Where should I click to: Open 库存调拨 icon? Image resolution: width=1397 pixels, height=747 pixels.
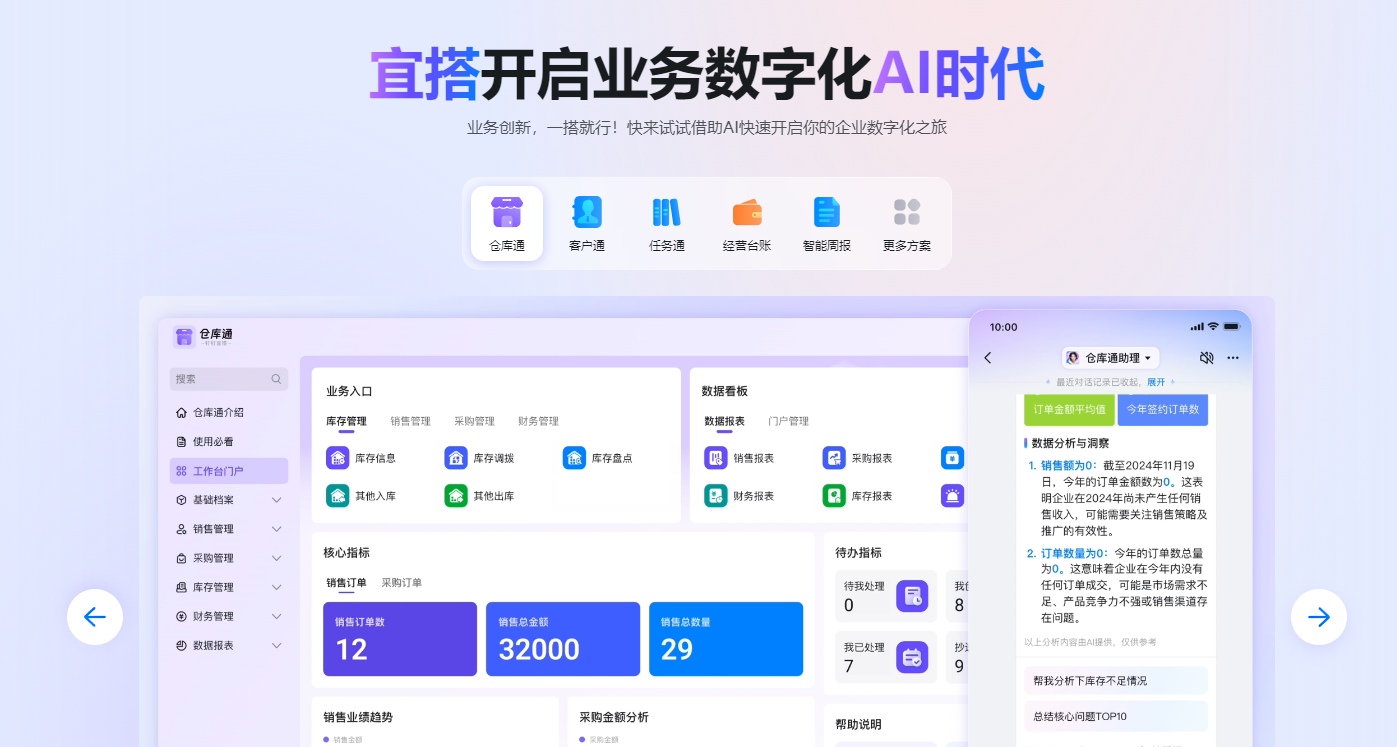tap(456, 458)
